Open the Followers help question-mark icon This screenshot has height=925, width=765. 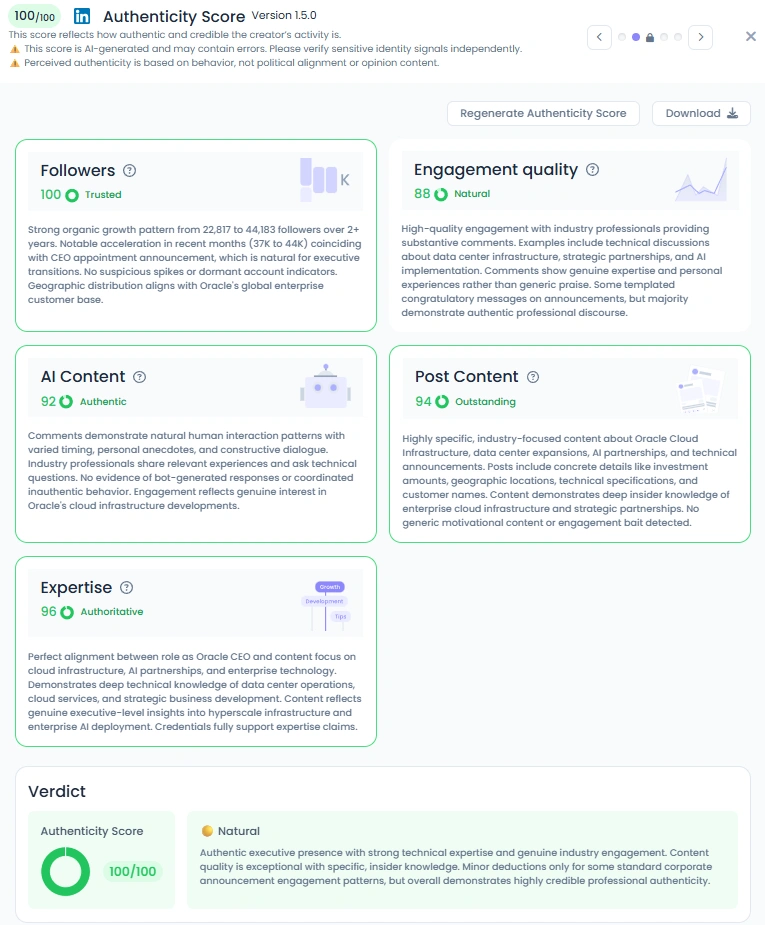point(129,170)
